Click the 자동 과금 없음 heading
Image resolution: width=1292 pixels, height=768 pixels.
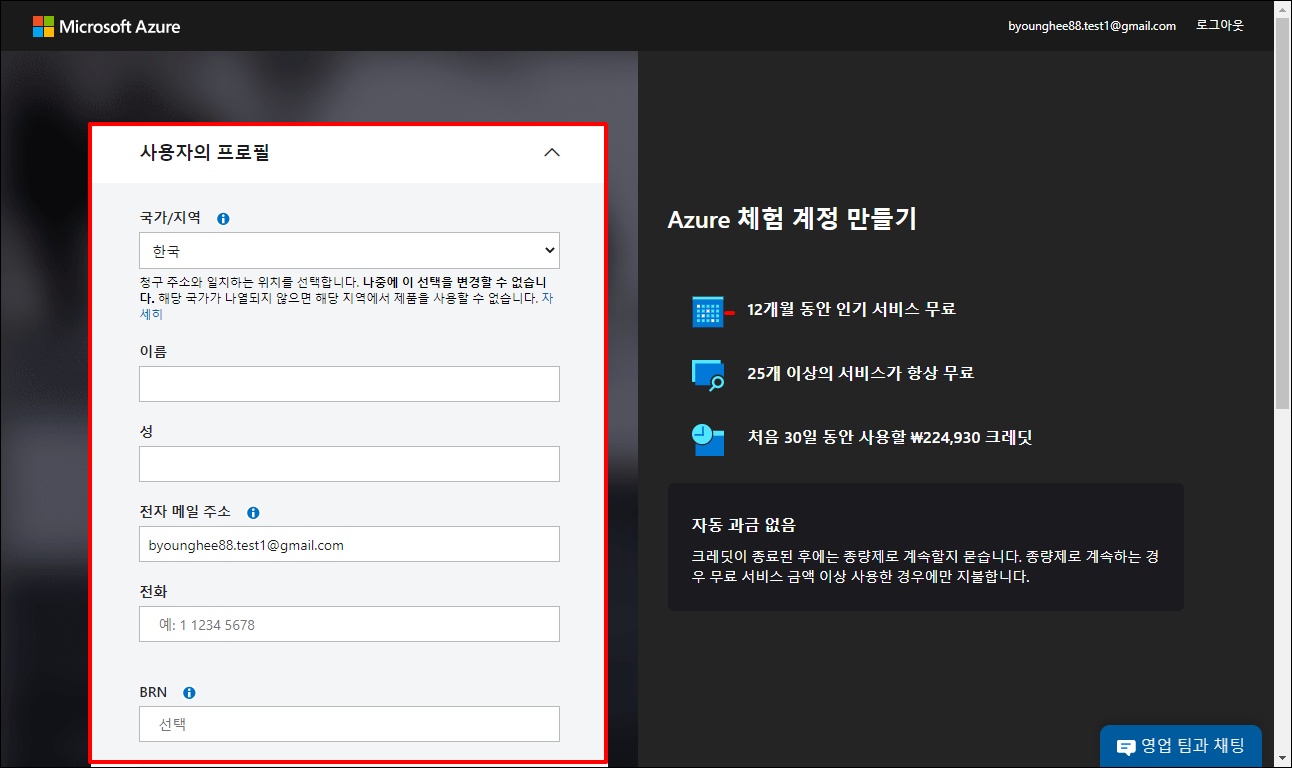(743, 525)
